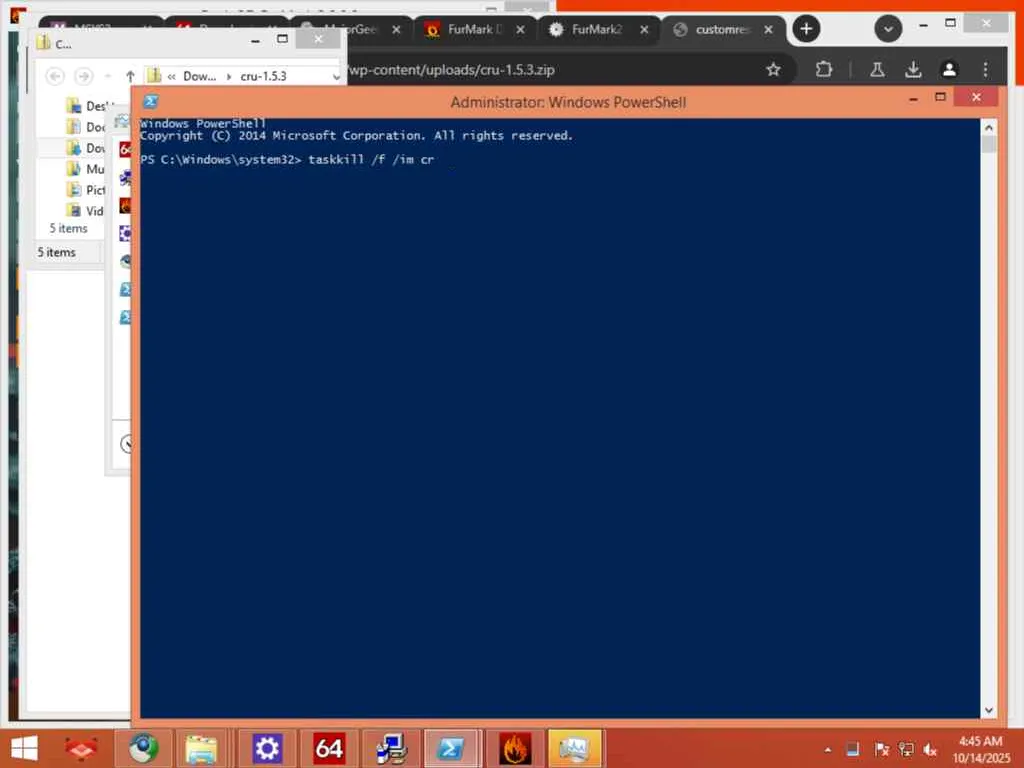Viewport: 1024px width, 768px height.
Task: Maximize the PowerShell window
Action: pyautogui.click(x=940, y=97)
